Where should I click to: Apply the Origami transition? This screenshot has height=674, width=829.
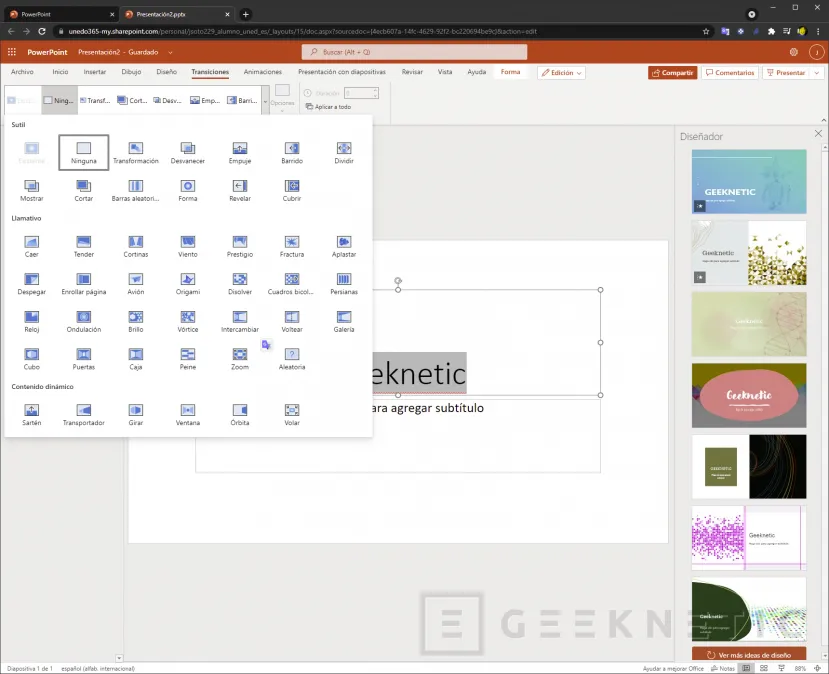[x=188, y=284]
